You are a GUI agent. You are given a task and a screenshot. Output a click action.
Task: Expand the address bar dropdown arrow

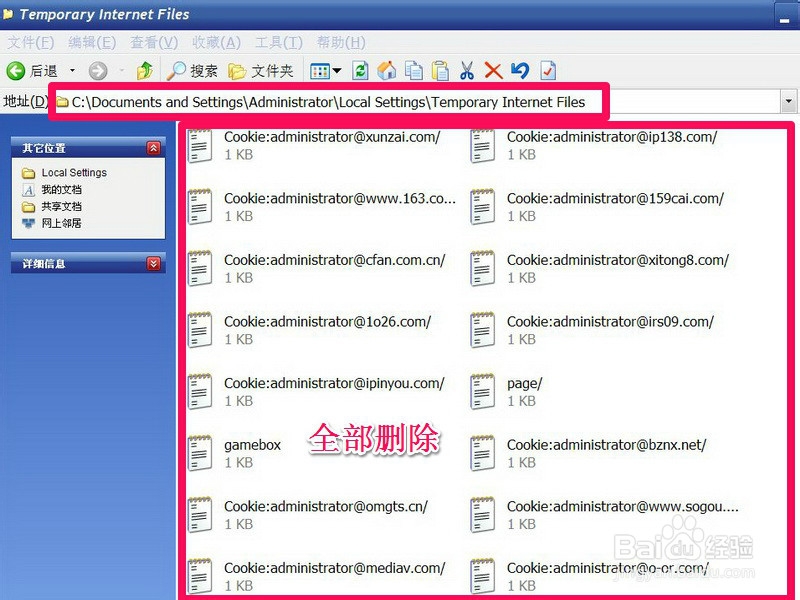789,101
